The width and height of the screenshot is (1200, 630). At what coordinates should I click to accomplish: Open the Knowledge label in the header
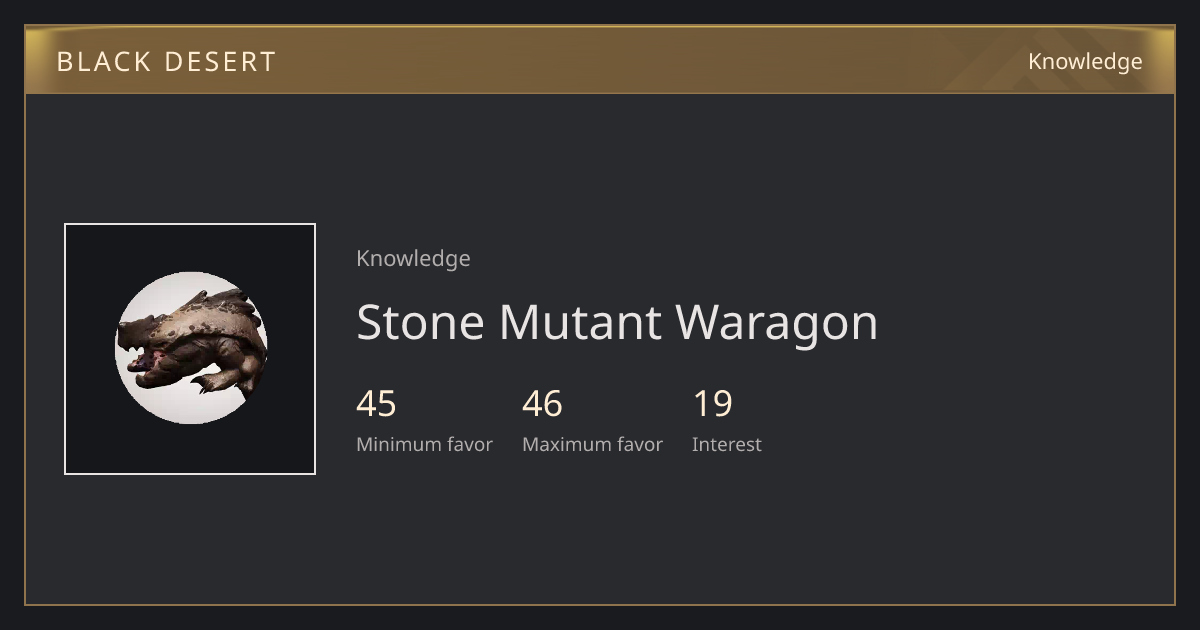pos(1085,62)
